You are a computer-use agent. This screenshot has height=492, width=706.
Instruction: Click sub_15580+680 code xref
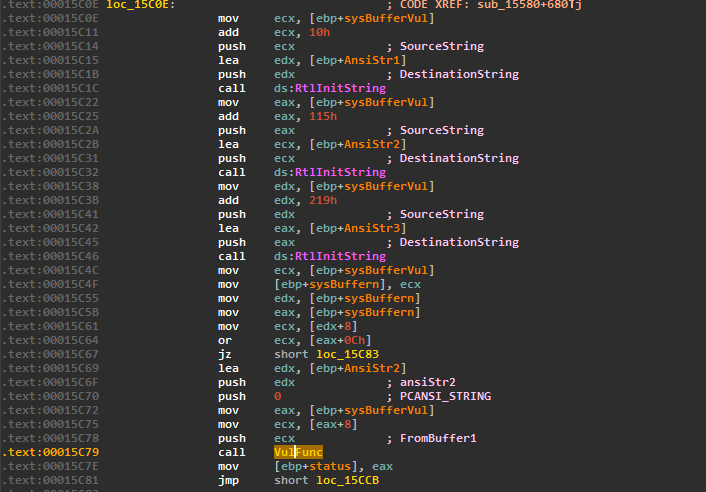pos(530,5)
